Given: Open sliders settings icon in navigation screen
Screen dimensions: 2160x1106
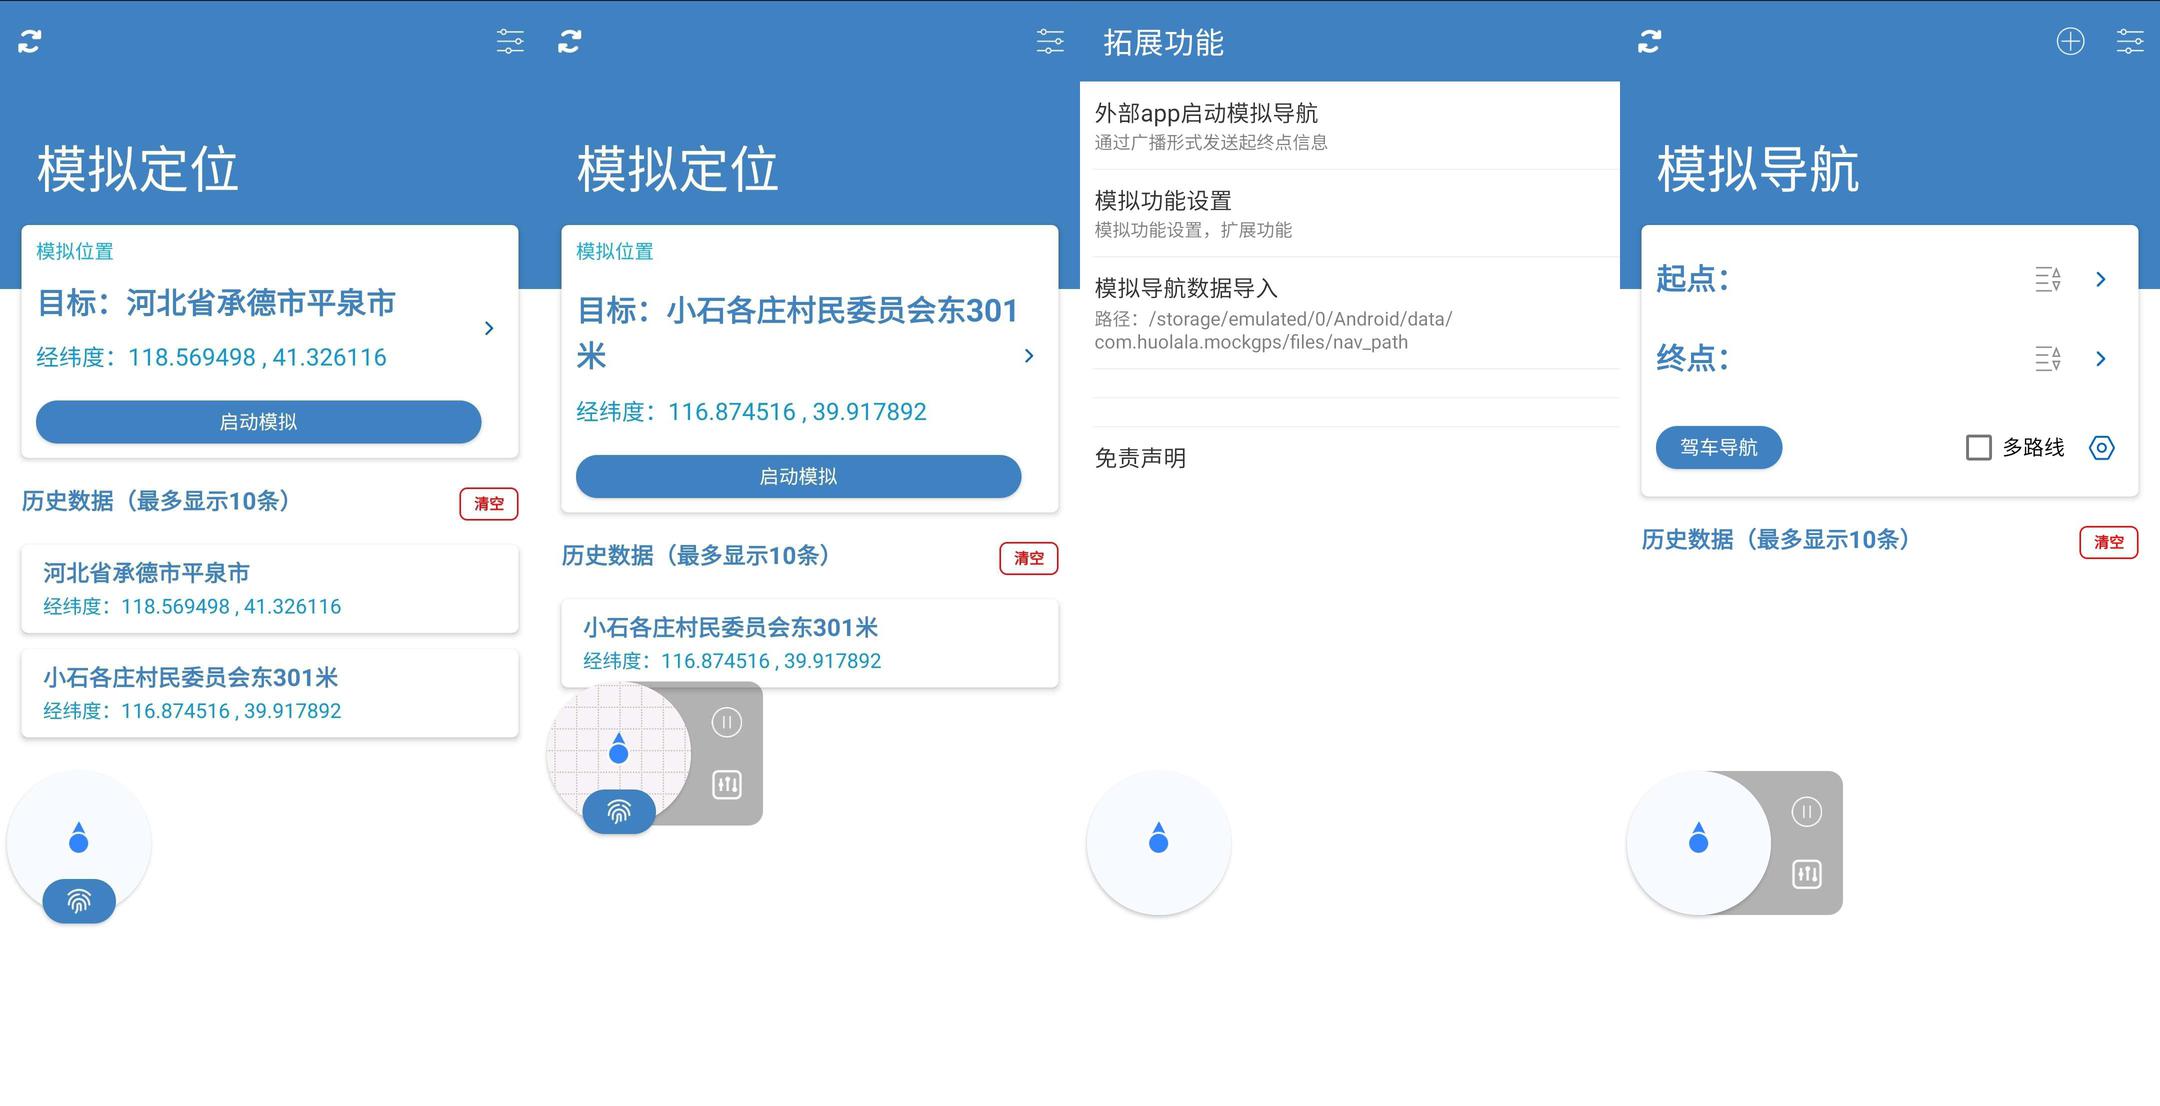Looking at the screenshot, I should 2130,41.
